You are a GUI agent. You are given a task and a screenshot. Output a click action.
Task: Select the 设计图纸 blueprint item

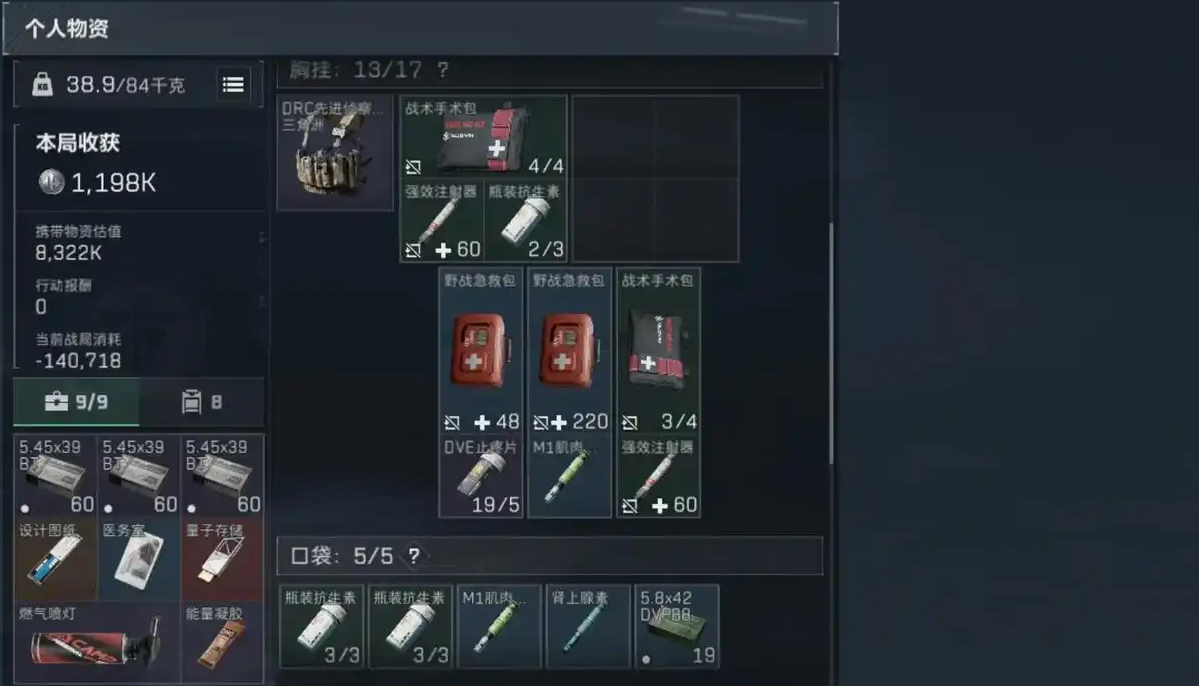point(56,560)
